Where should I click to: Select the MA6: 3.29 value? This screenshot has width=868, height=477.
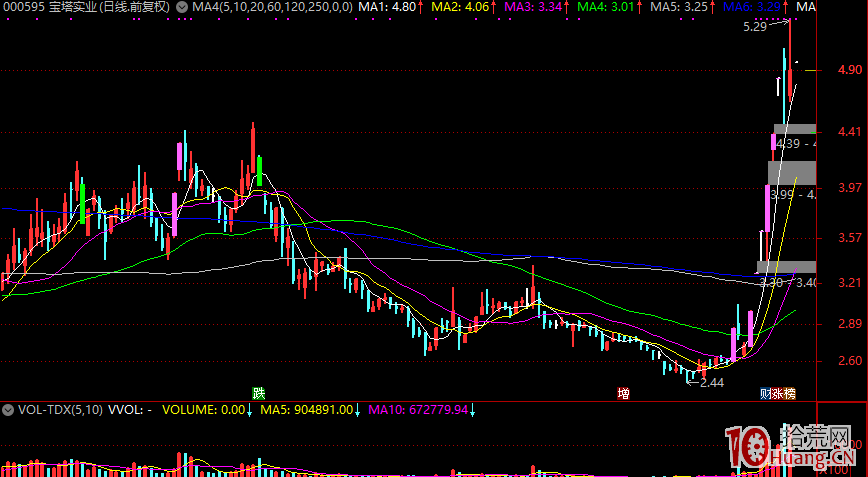click(752, 7)
